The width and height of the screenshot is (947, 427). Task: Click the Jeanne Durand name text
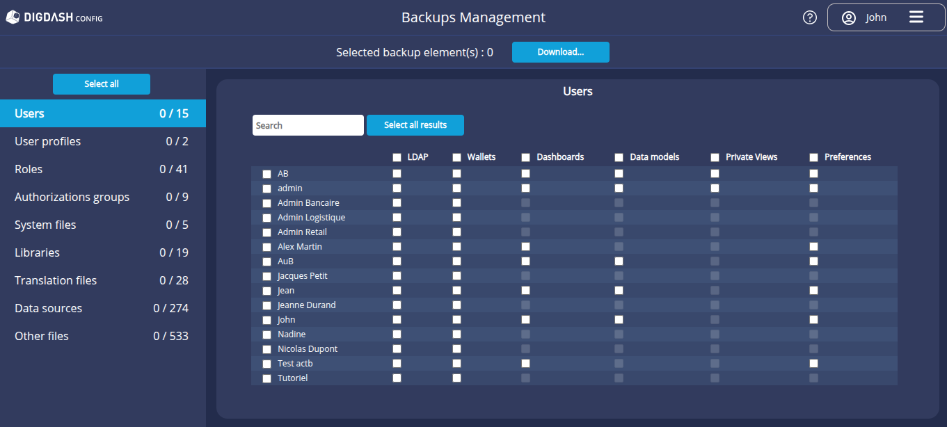click(x=306, y=305)
